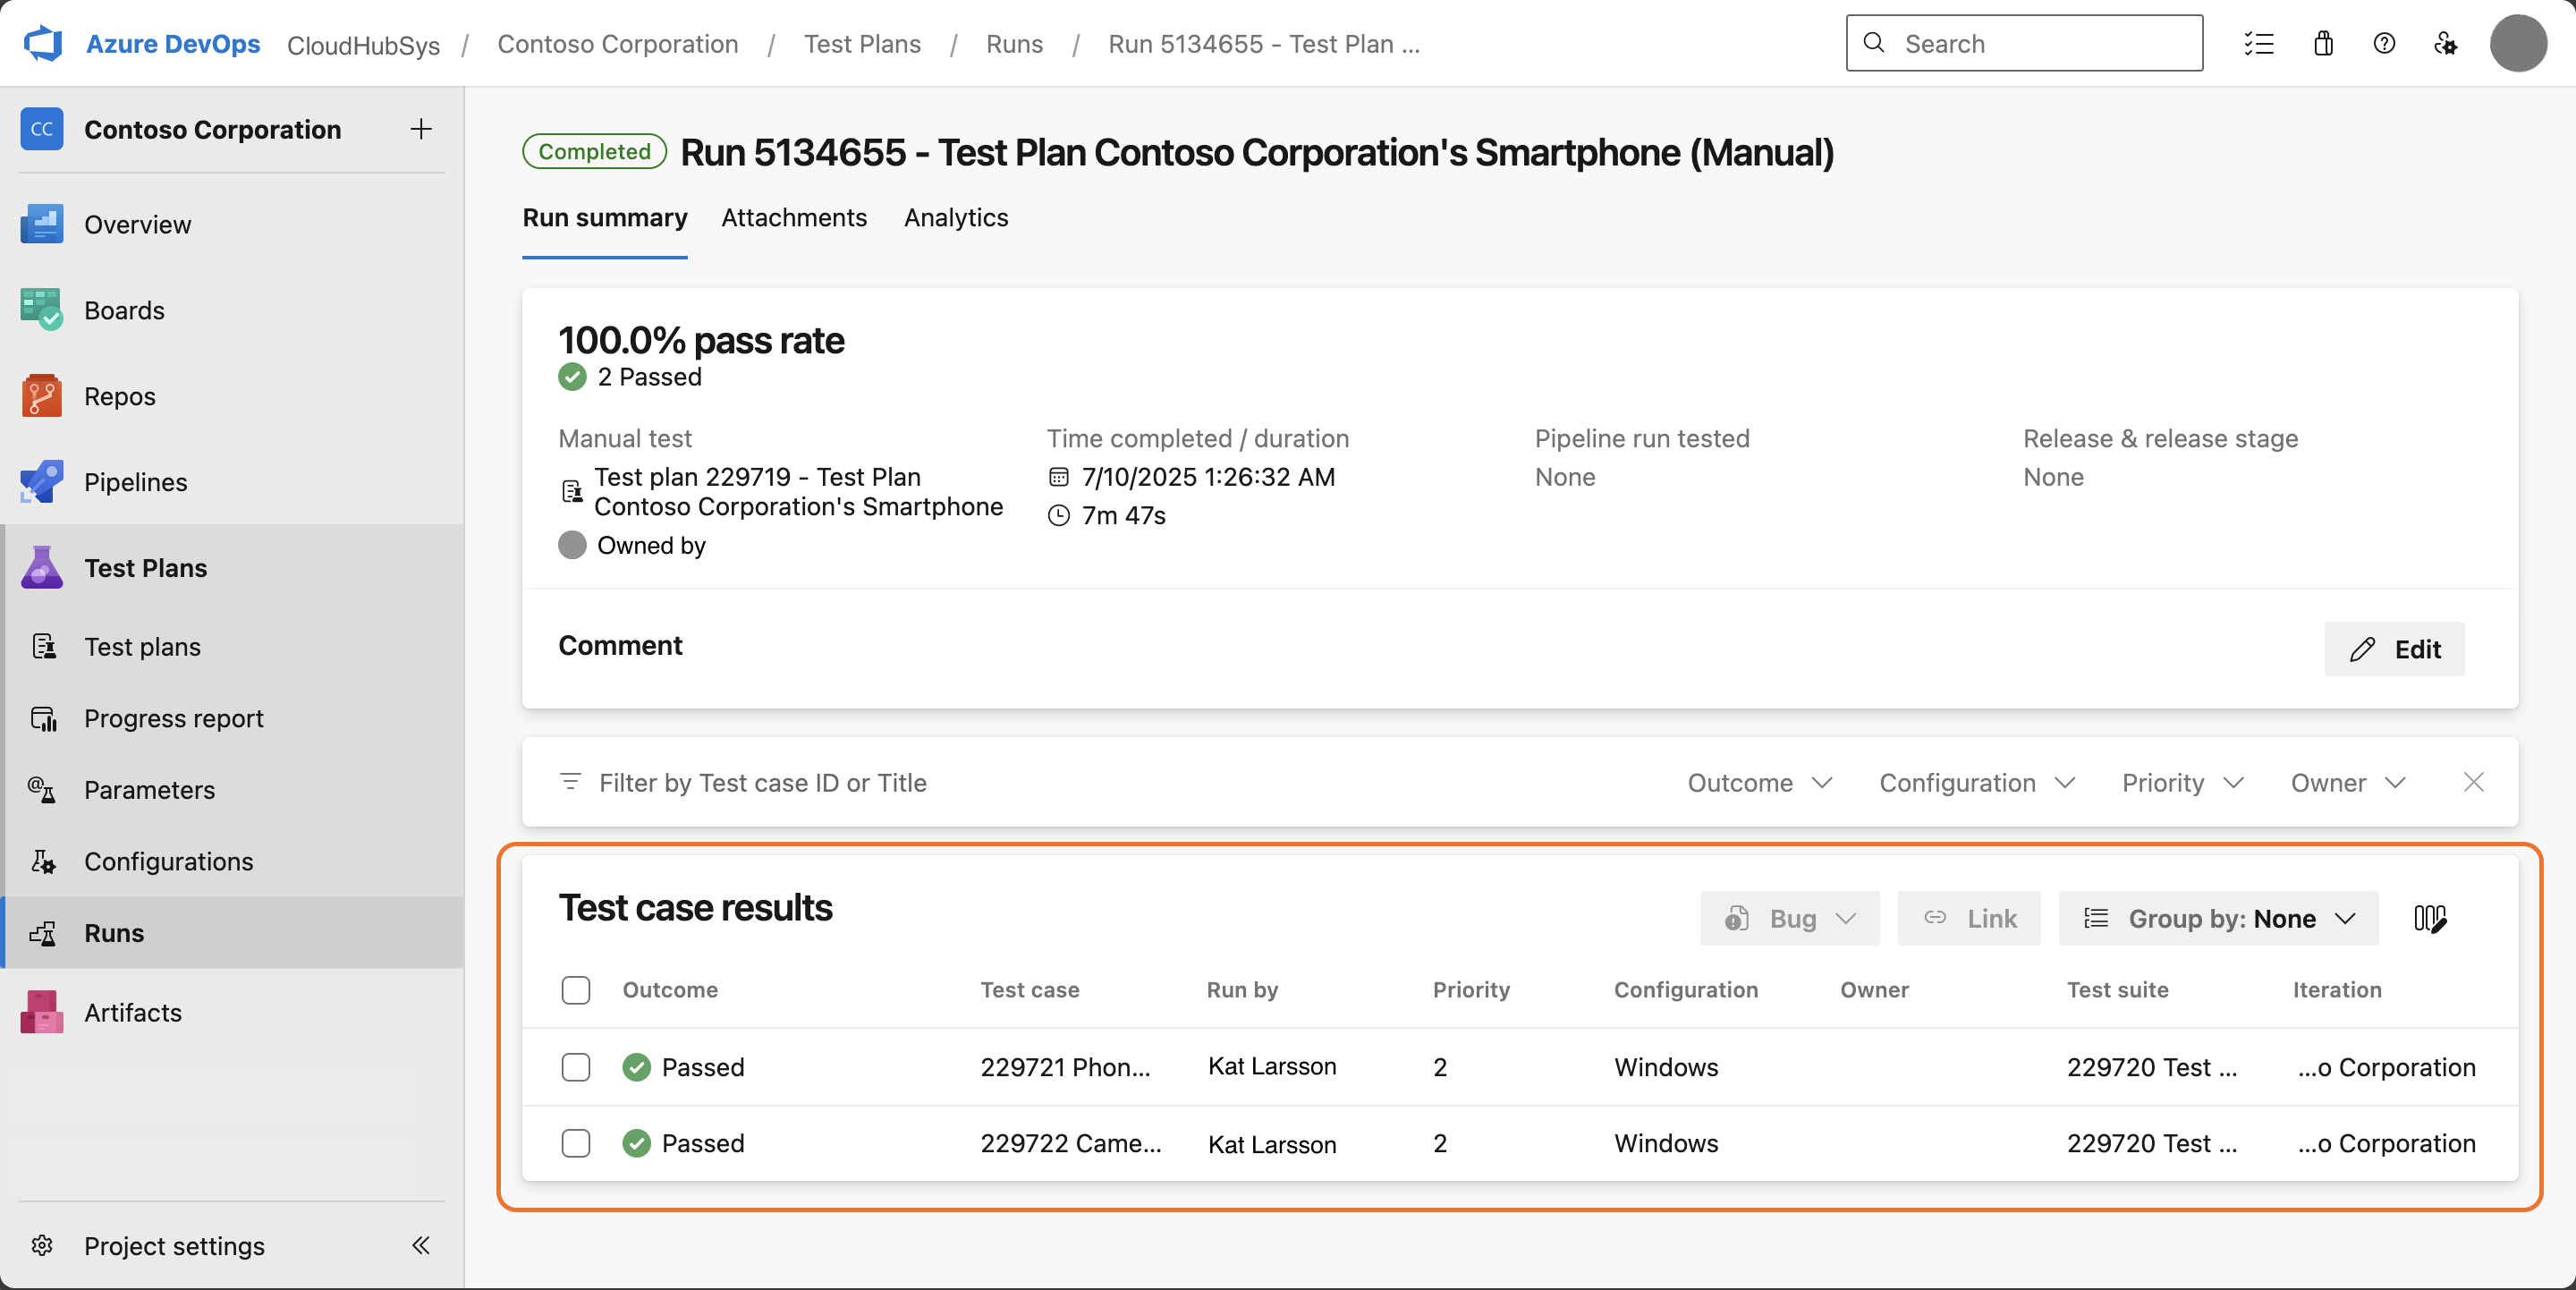Switch to the Attachments tab

pos(794,218)
